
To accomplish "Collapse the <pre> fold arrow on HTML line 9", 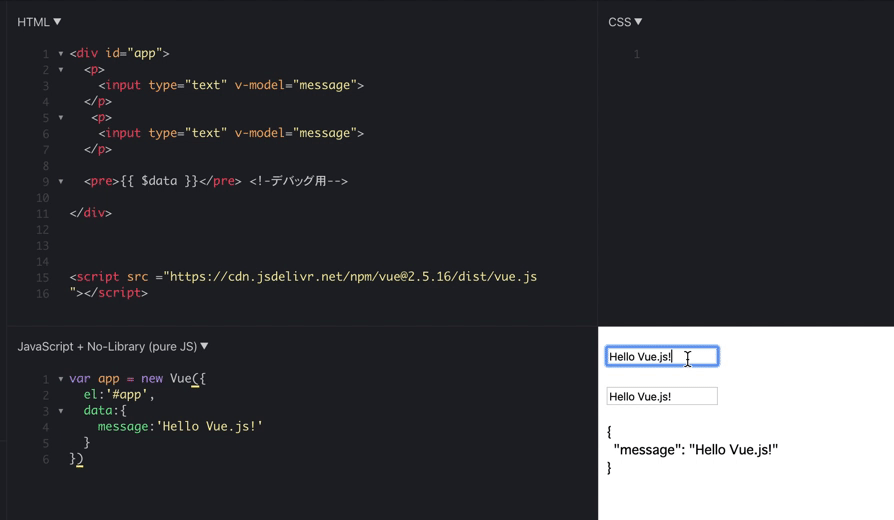I will tap(60, 181).
